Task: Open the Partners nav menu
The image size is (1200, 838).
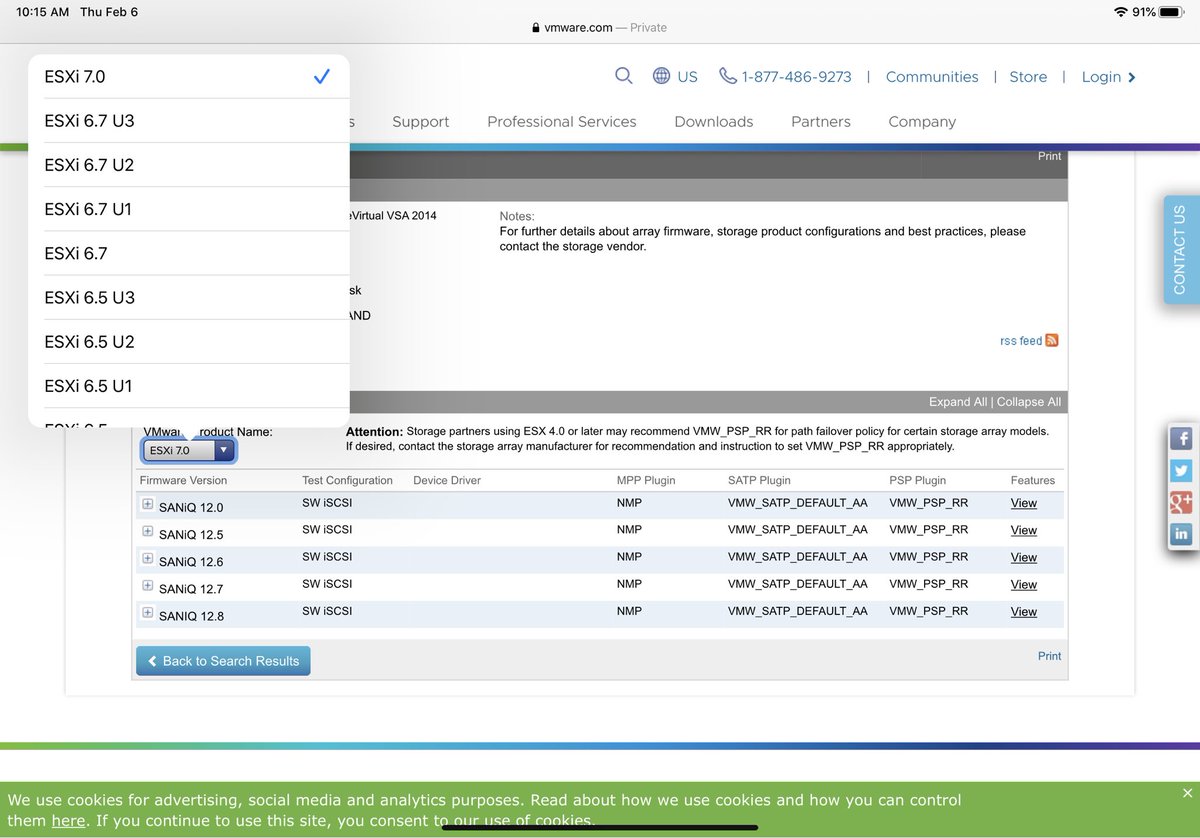Action: (821, 122)
